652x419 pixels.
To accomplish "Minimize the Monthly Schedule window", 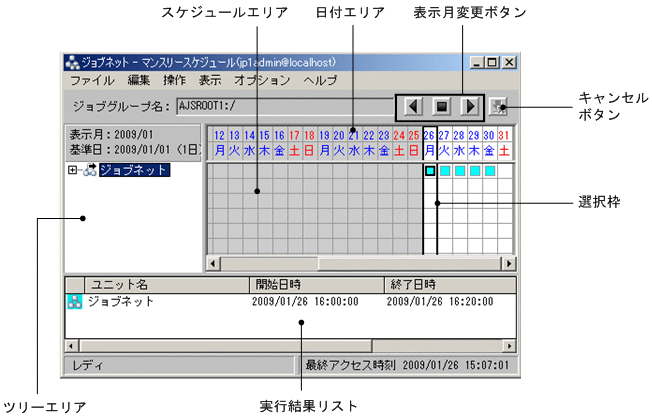I will tap(477, 63).
